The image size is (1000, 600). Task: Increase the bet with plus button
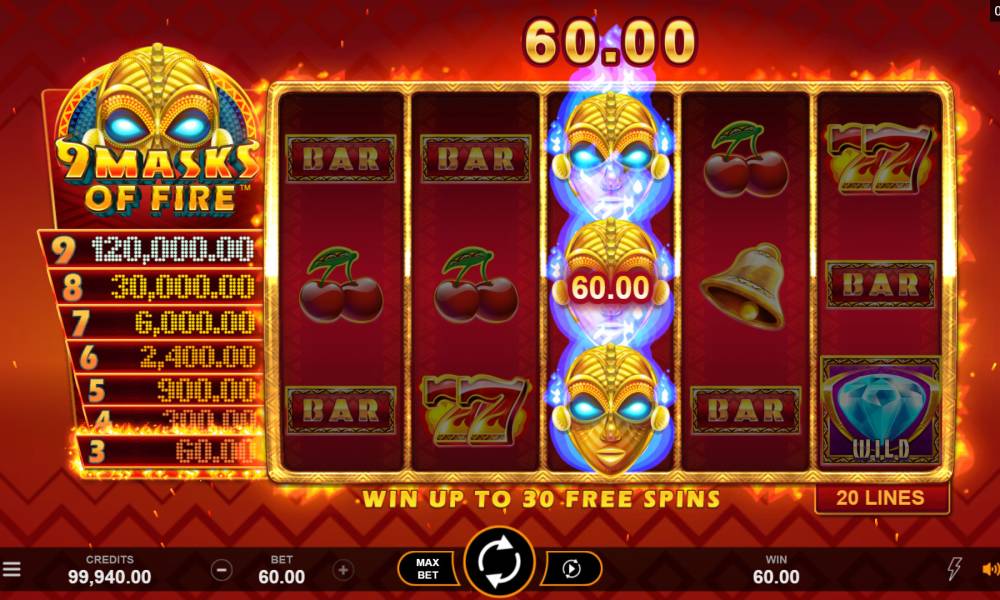click(x=343, y=569)
